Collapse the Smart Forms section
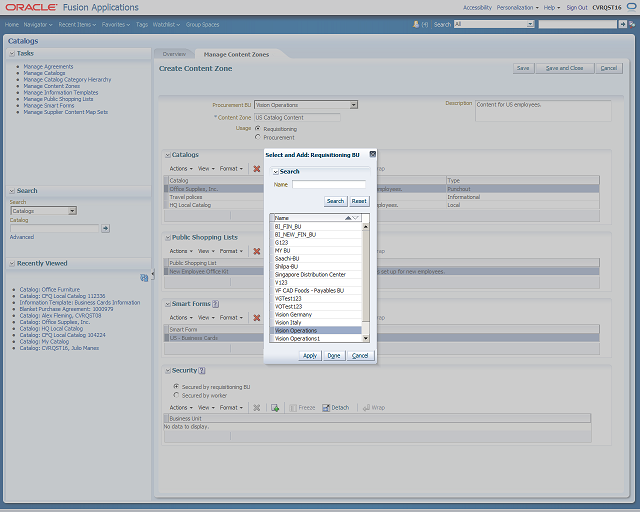The height and width of the screenshot is (512, 640). tap(168, 304)
